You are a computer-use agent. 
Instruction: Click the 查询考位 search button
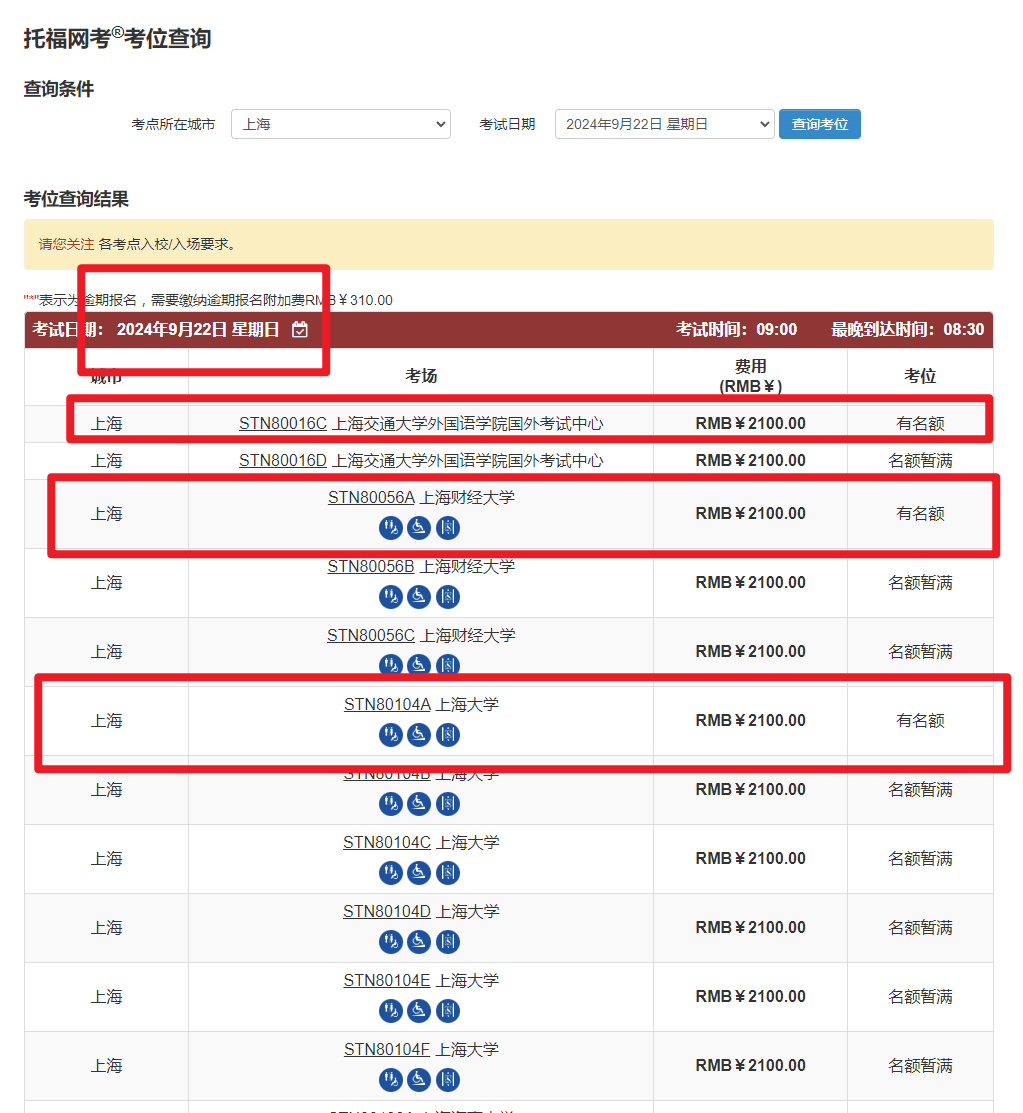click(x=820, y=124)
